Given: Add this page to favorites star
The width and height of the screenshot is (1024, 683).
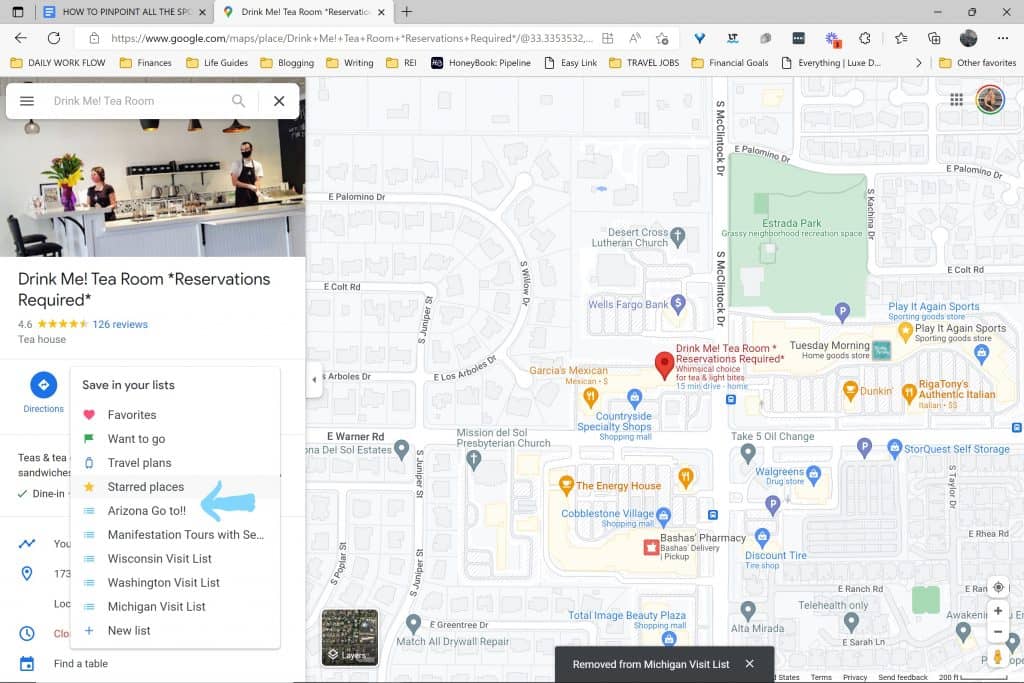Looking at the screenshot, I should [x=662, y=39].
